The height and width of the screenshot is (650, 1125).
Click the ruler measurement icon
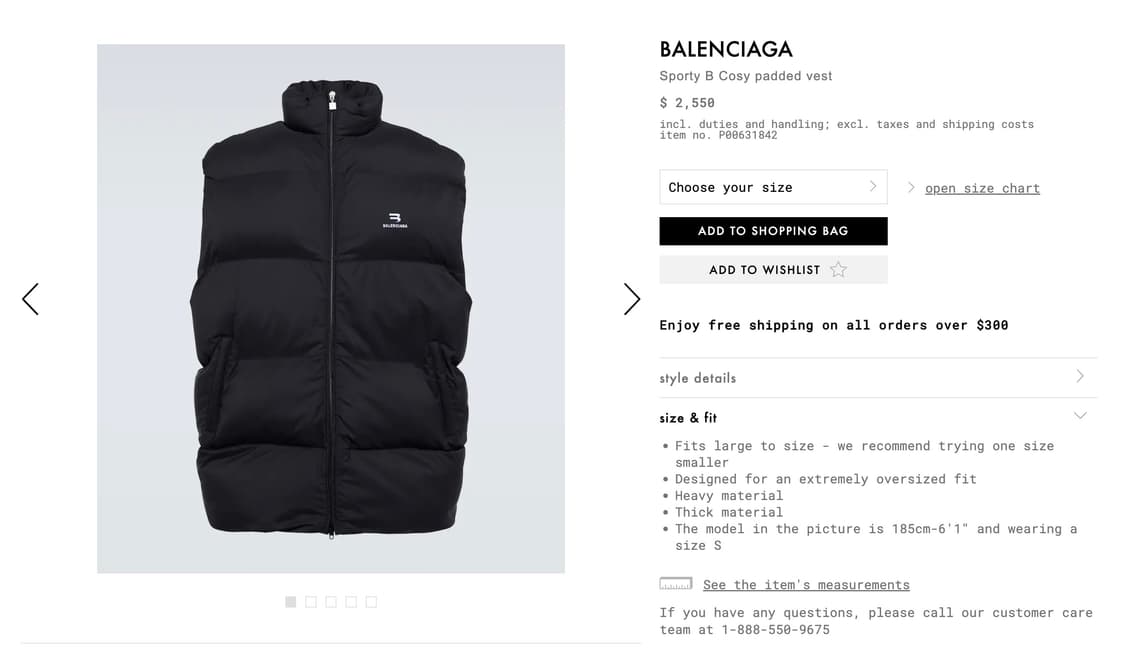click(x=676, y=584)
